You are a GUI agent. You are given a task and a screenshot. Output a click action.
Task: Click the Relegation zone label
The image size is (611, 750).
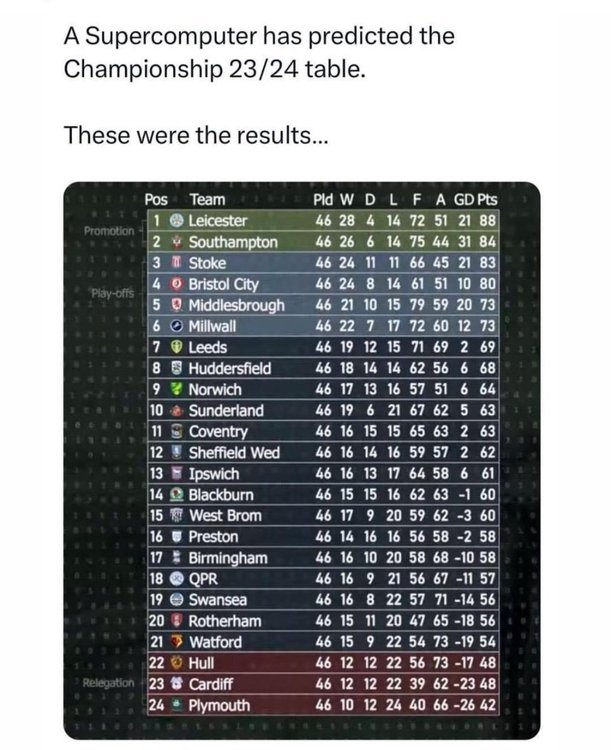click(x=109, y=683)
